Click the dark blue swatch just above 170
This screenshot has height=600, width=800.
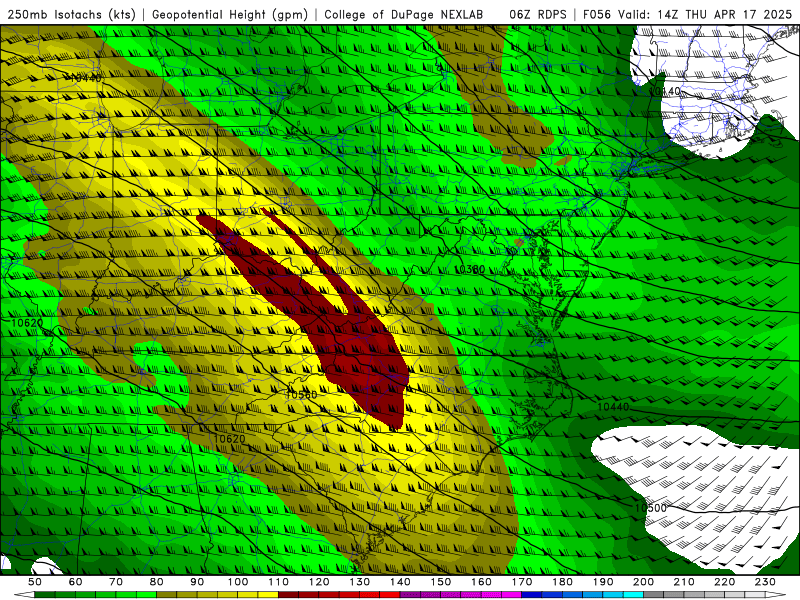532,595
